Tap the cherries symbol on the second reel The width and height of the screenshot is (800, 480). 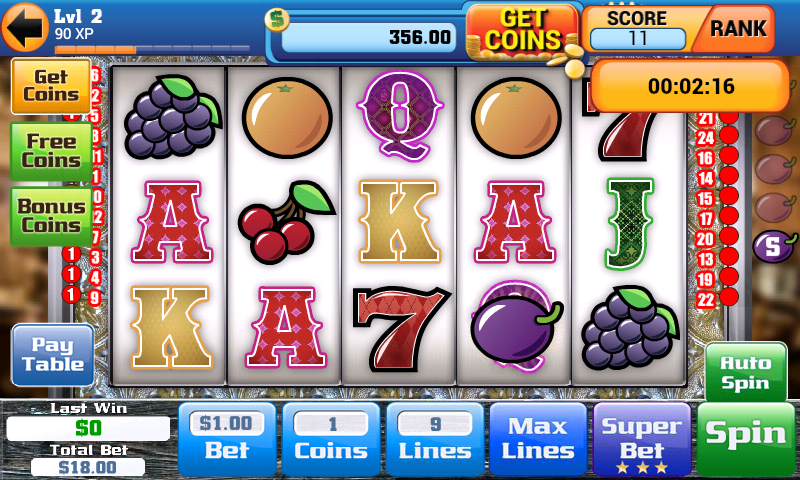285,221
